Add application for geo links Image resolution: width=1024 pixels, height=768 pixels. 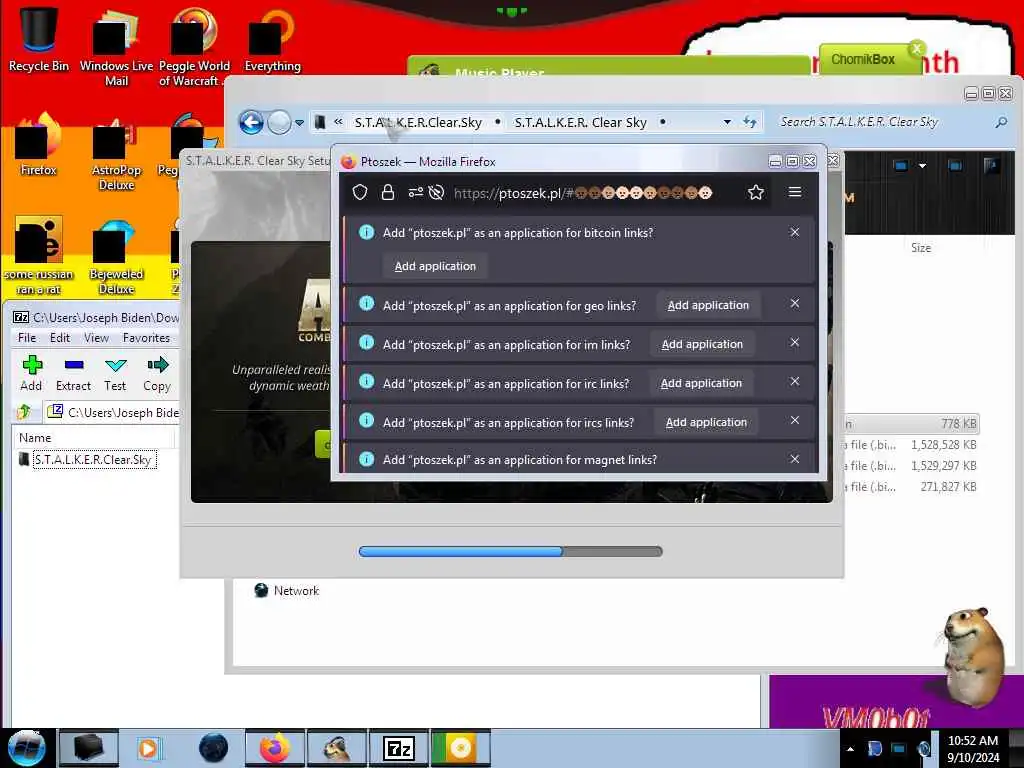(708, 305)
